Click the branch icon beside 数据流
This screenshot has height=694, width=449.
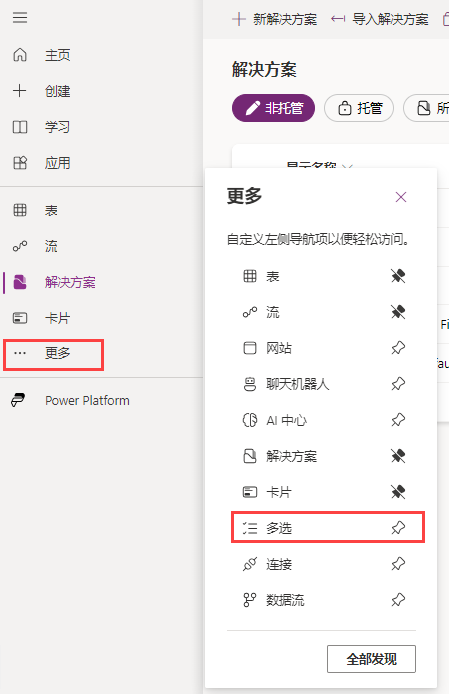(250, 600)
